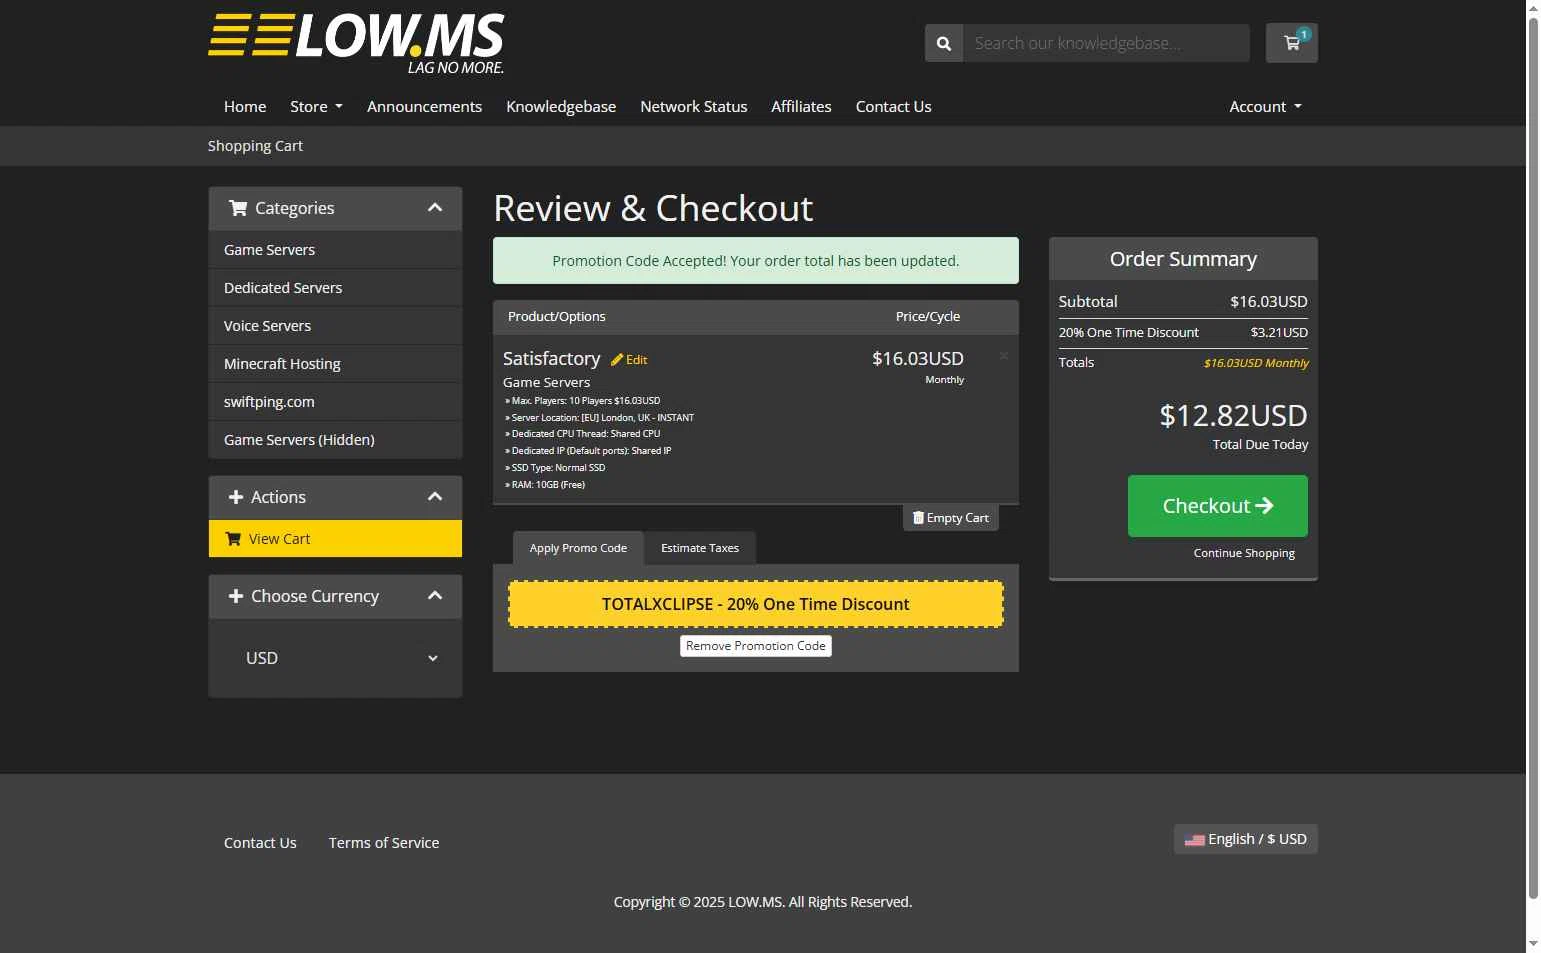Click the Empty Cart button
The height and width of the screenshot is (953, 1541).
point(951,518)
